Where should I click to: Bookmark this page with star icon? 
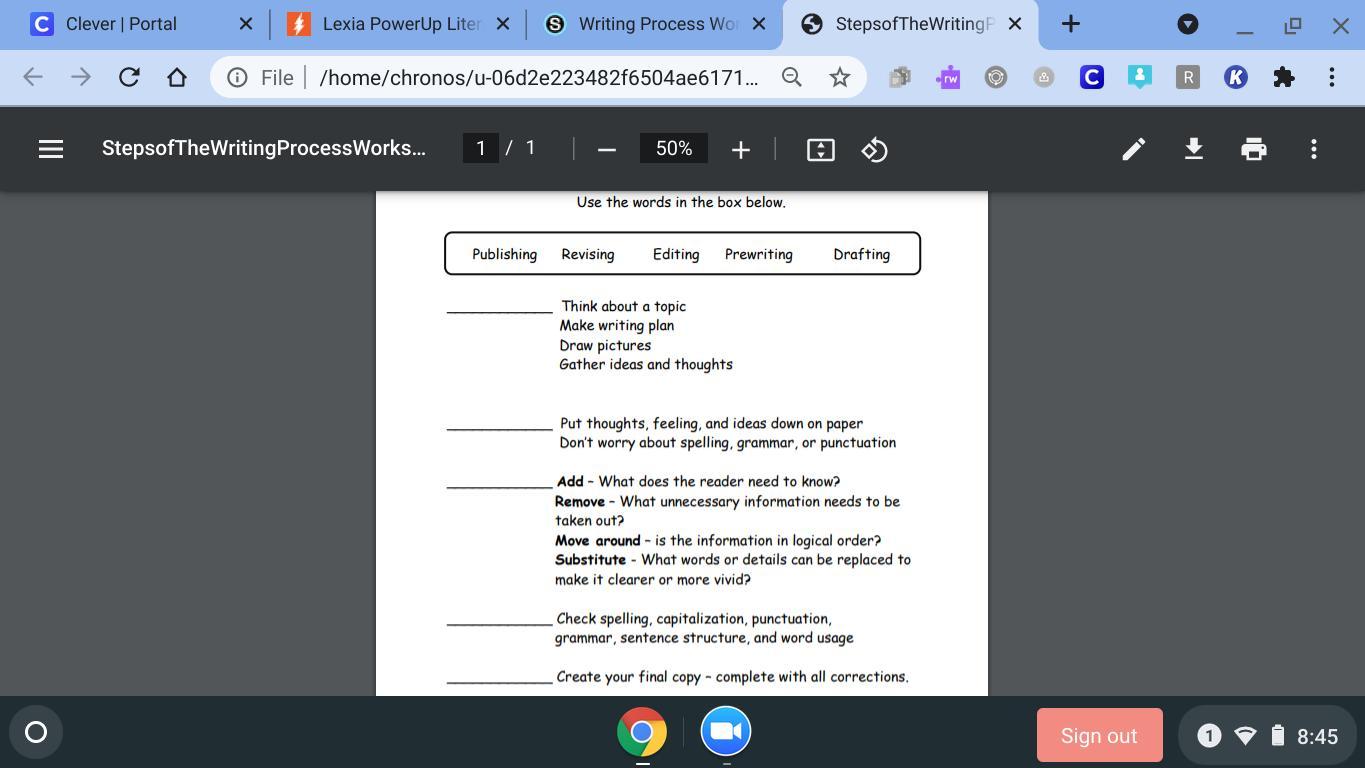(x=839, y=77)
